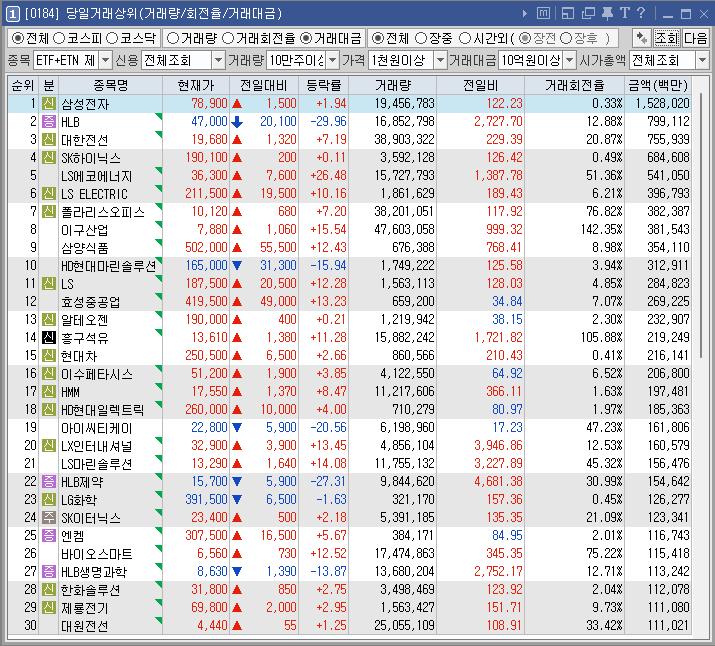The width and height of the screenshot is (715, 646).
Task: Click the 신 badge in the 제룡전기 row
Action: tap(49, 607)
